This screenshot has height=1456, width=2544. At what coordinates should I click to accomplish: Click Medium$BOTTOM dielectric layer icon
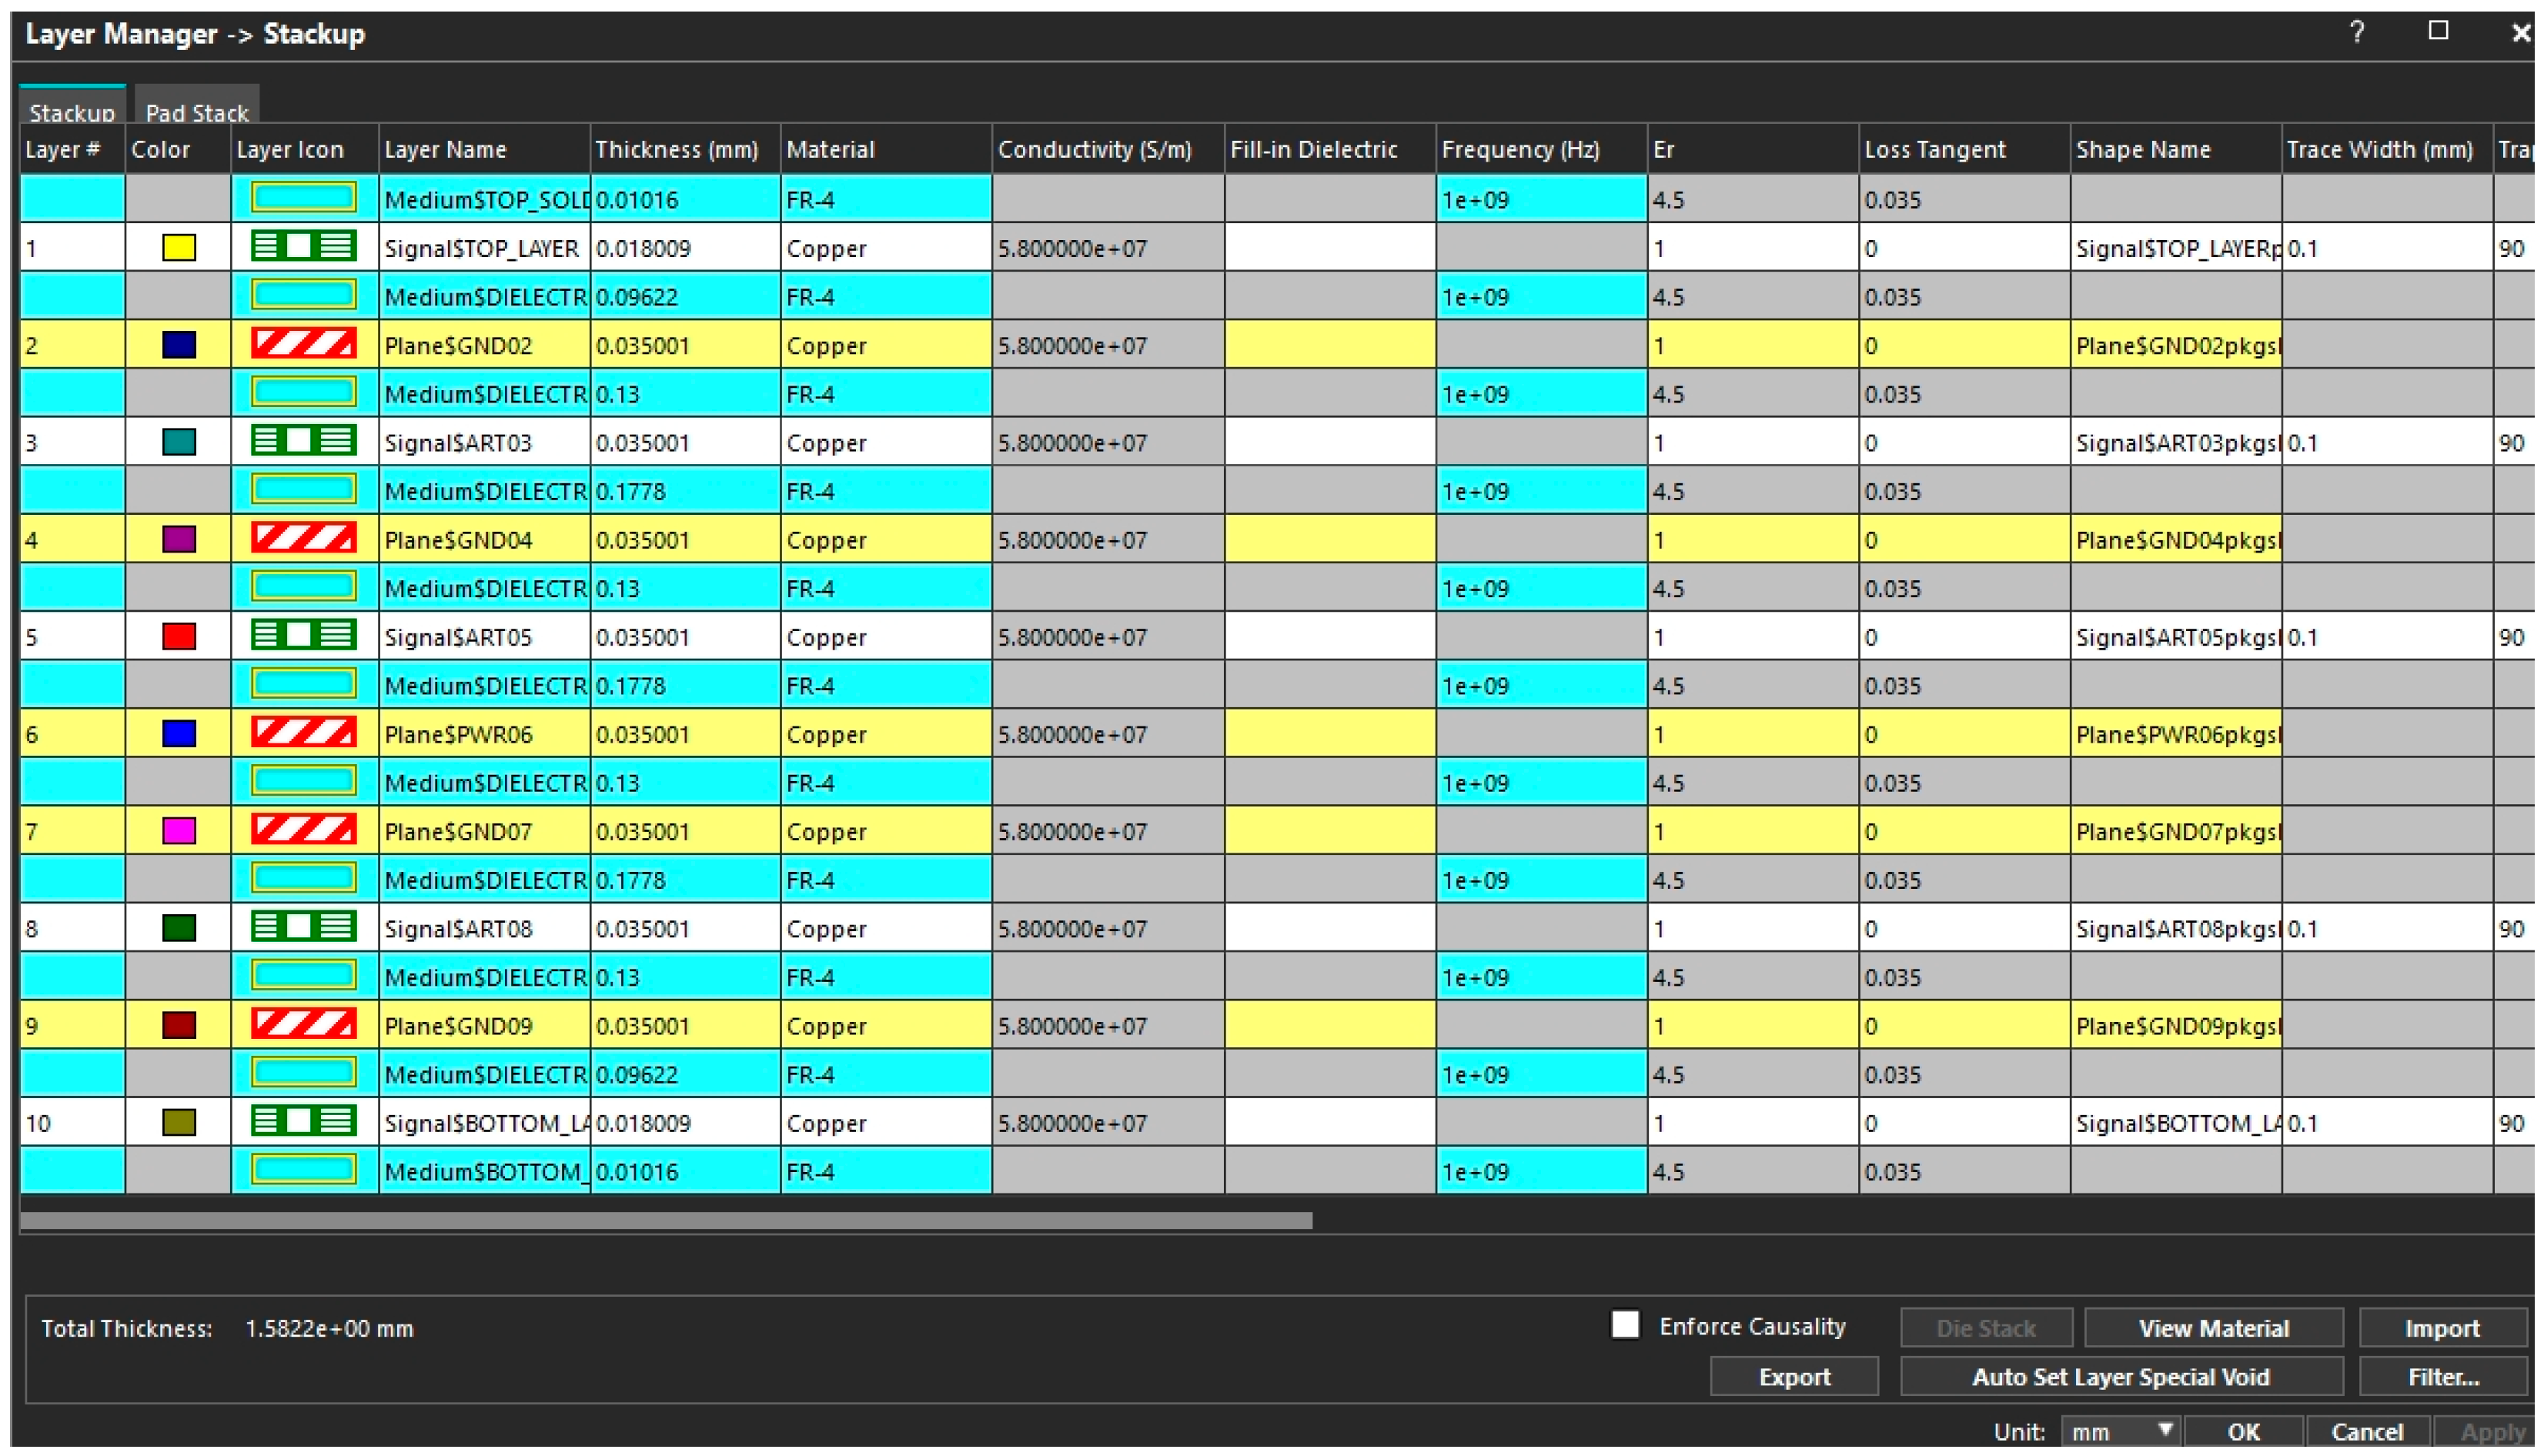303,1169
